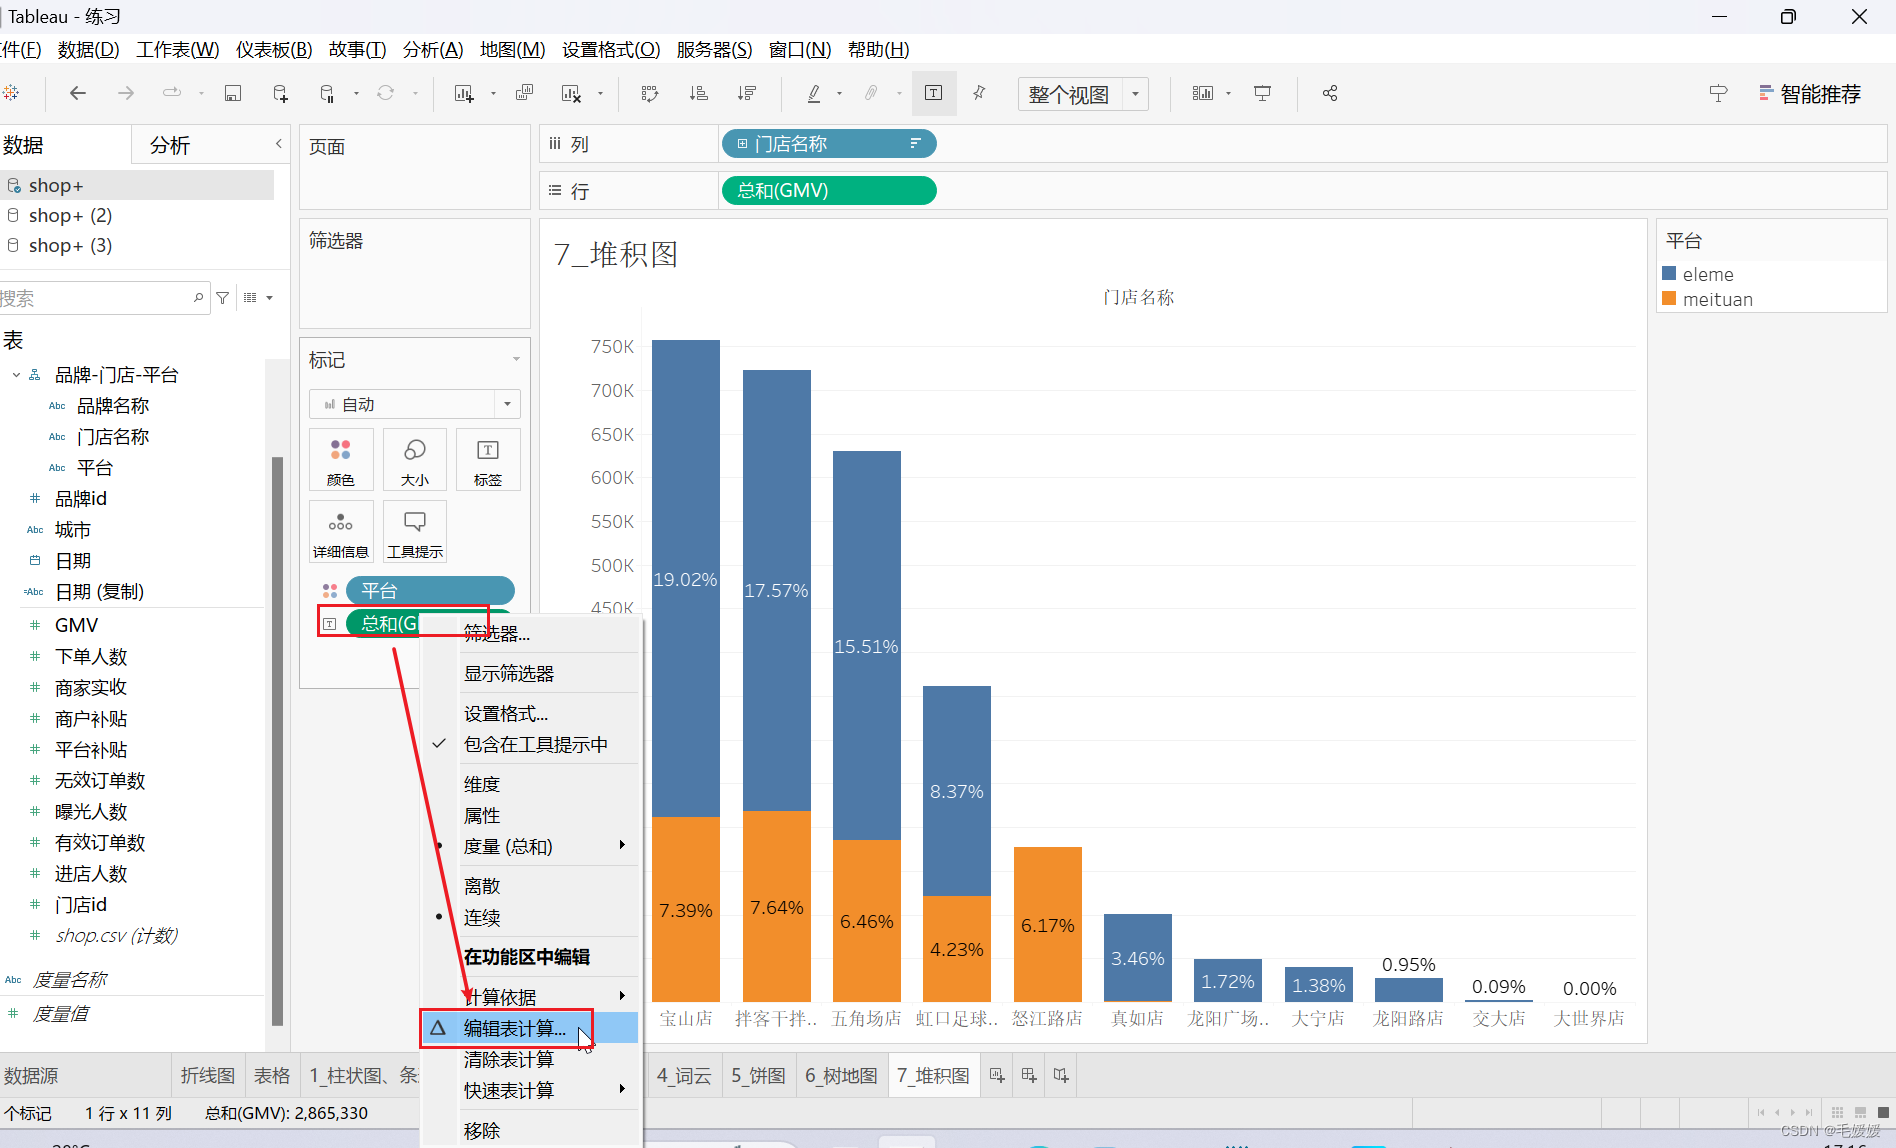Click the new worksheet icon in toolbar
Image resolution: width=1896 pixels, height=1148 pixels.
(463, 93)
